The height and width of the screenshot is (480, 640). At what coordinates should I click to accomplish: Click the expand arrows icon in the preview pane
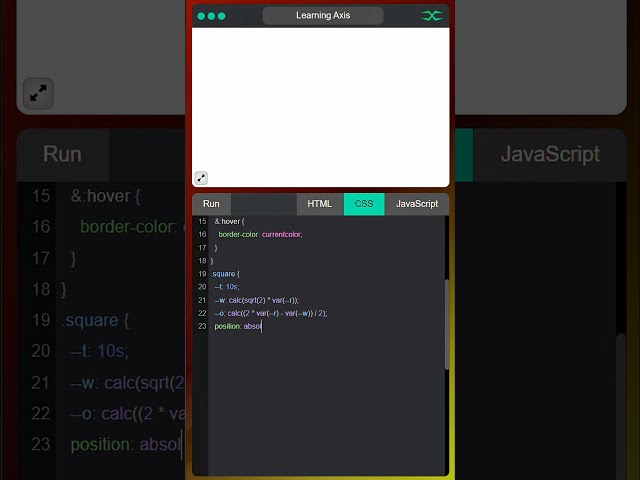tap(201, 178)
